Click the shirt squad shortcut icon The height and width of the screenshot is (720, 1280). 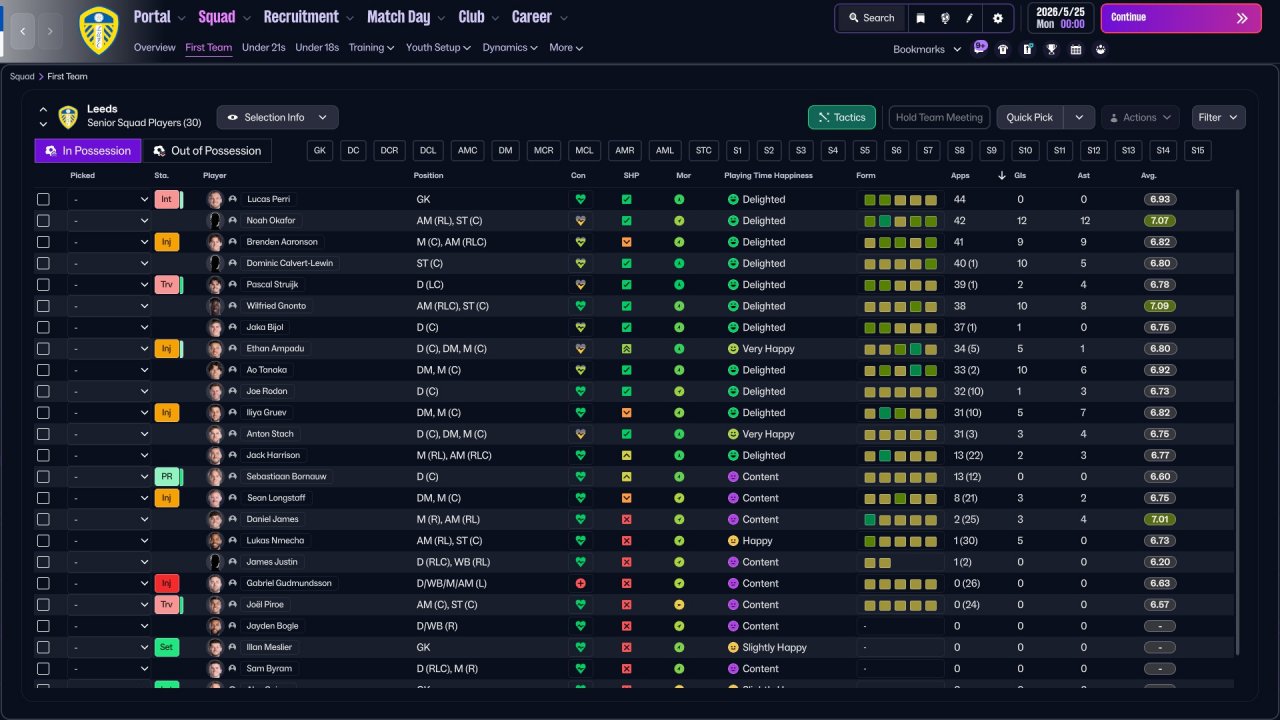pos(1003,49)
